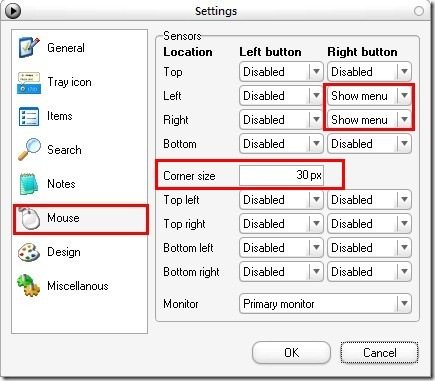Image resolution: width=435 pixels, height=381 pixels.
Task: Click the Mouse icon in sidebar
Action: [29, 218]
